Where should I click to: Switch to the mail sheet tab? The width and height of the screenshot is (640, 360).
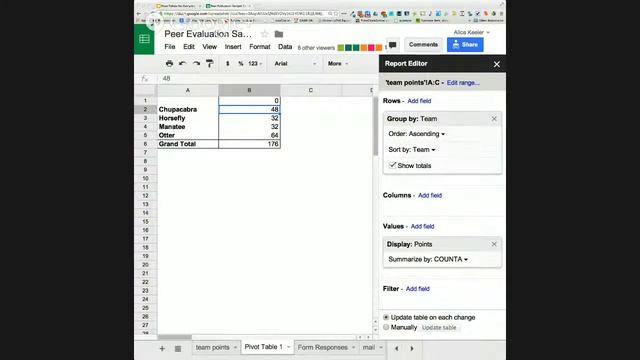(x=369, y=348)
